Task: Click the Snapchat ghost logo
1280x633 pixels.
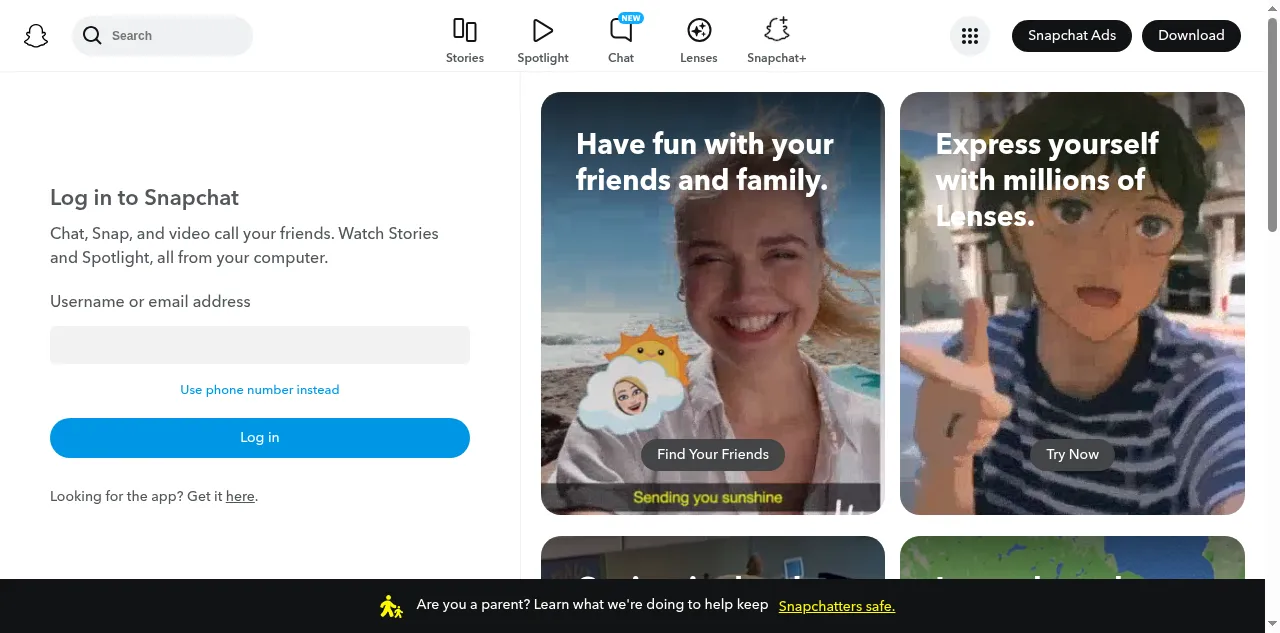Action: (36, 36)
